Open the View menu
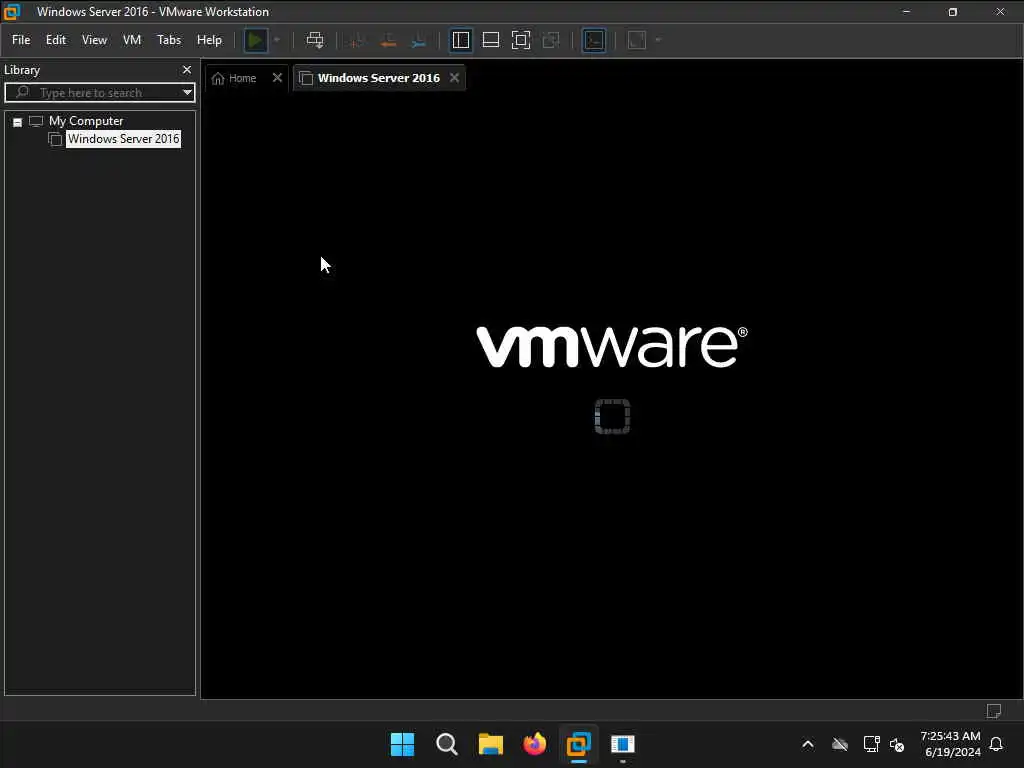 [x=94, y=40]
